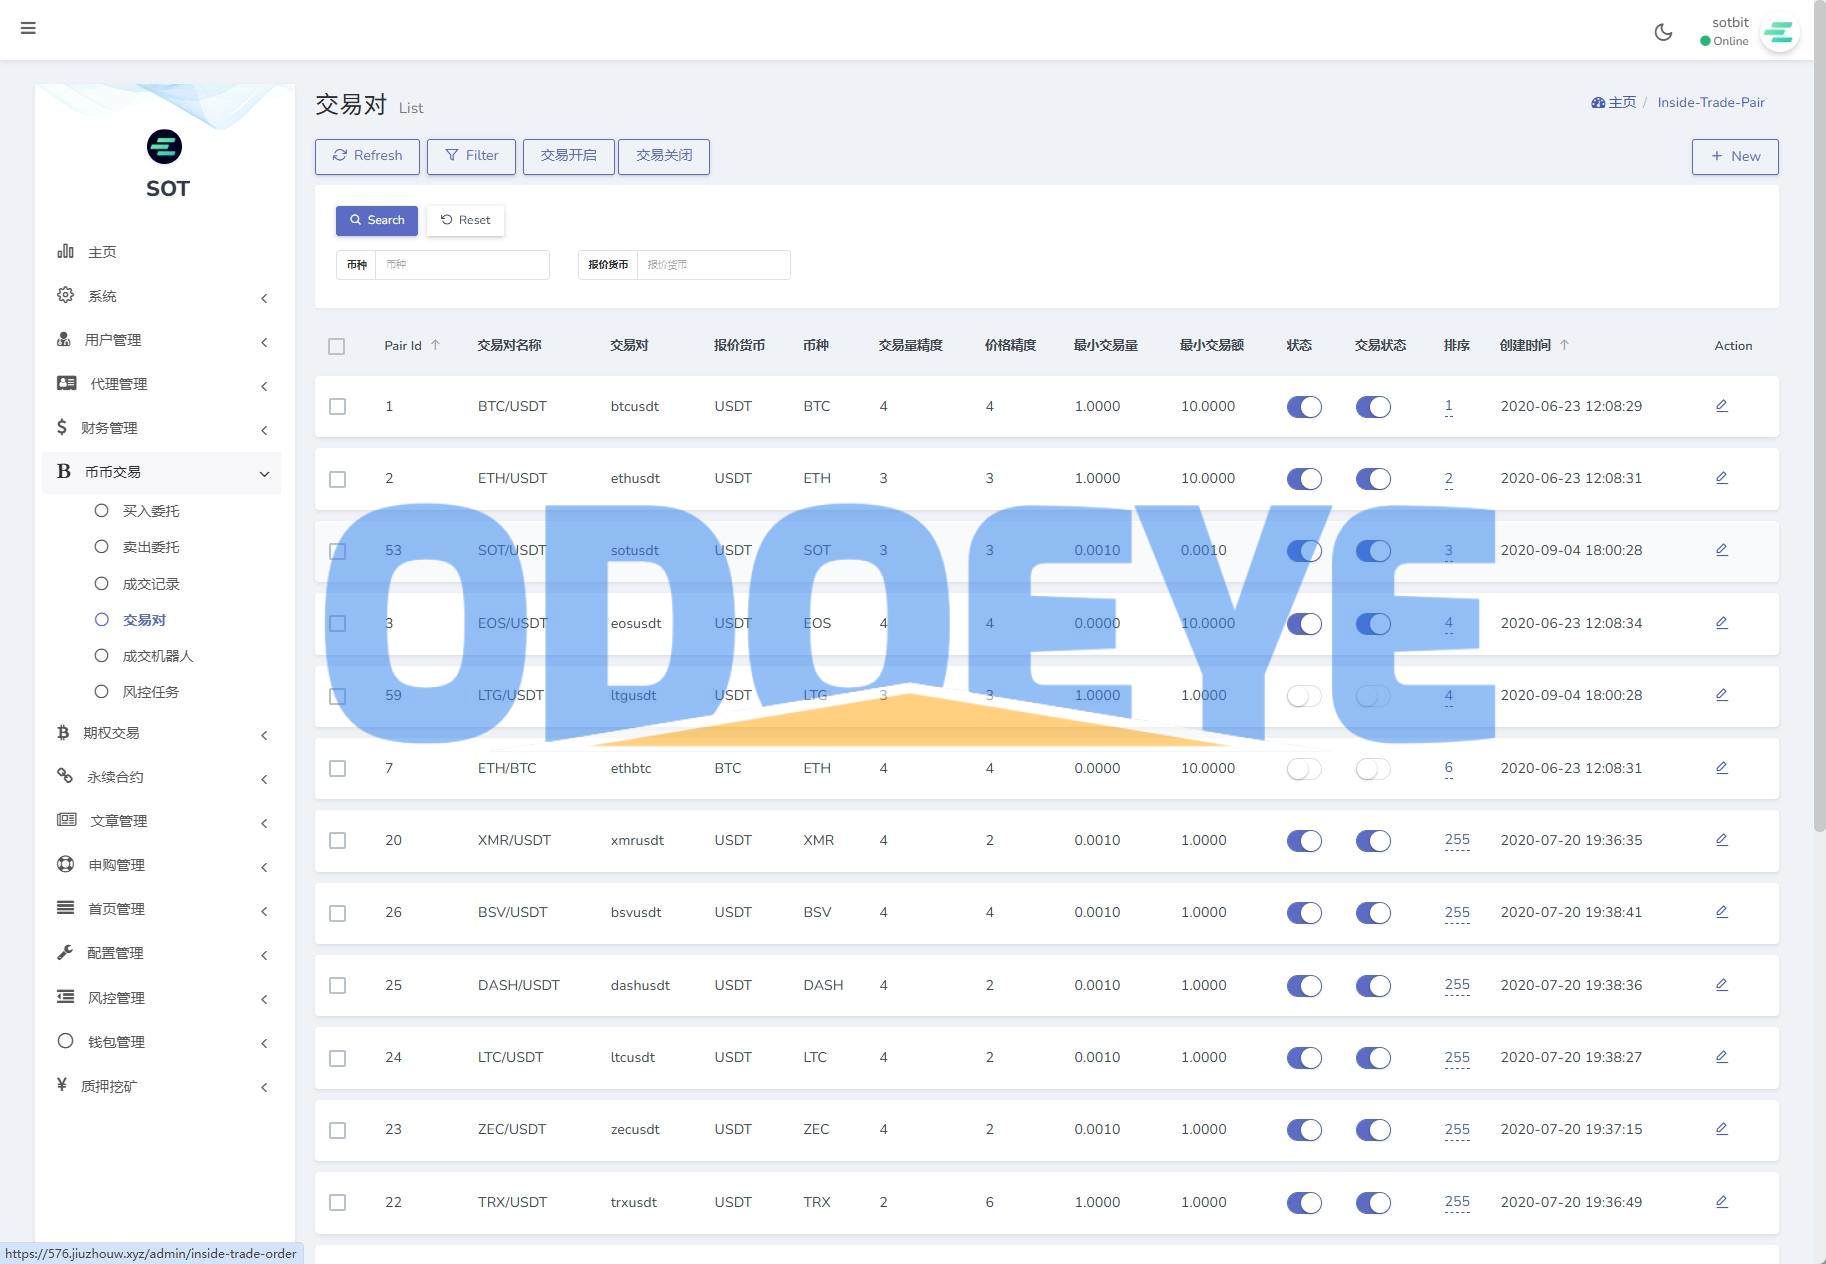Edit the SOT/USDT row pencil icon
This screenshot has height=1264, width=1826.
(1721, 550)
